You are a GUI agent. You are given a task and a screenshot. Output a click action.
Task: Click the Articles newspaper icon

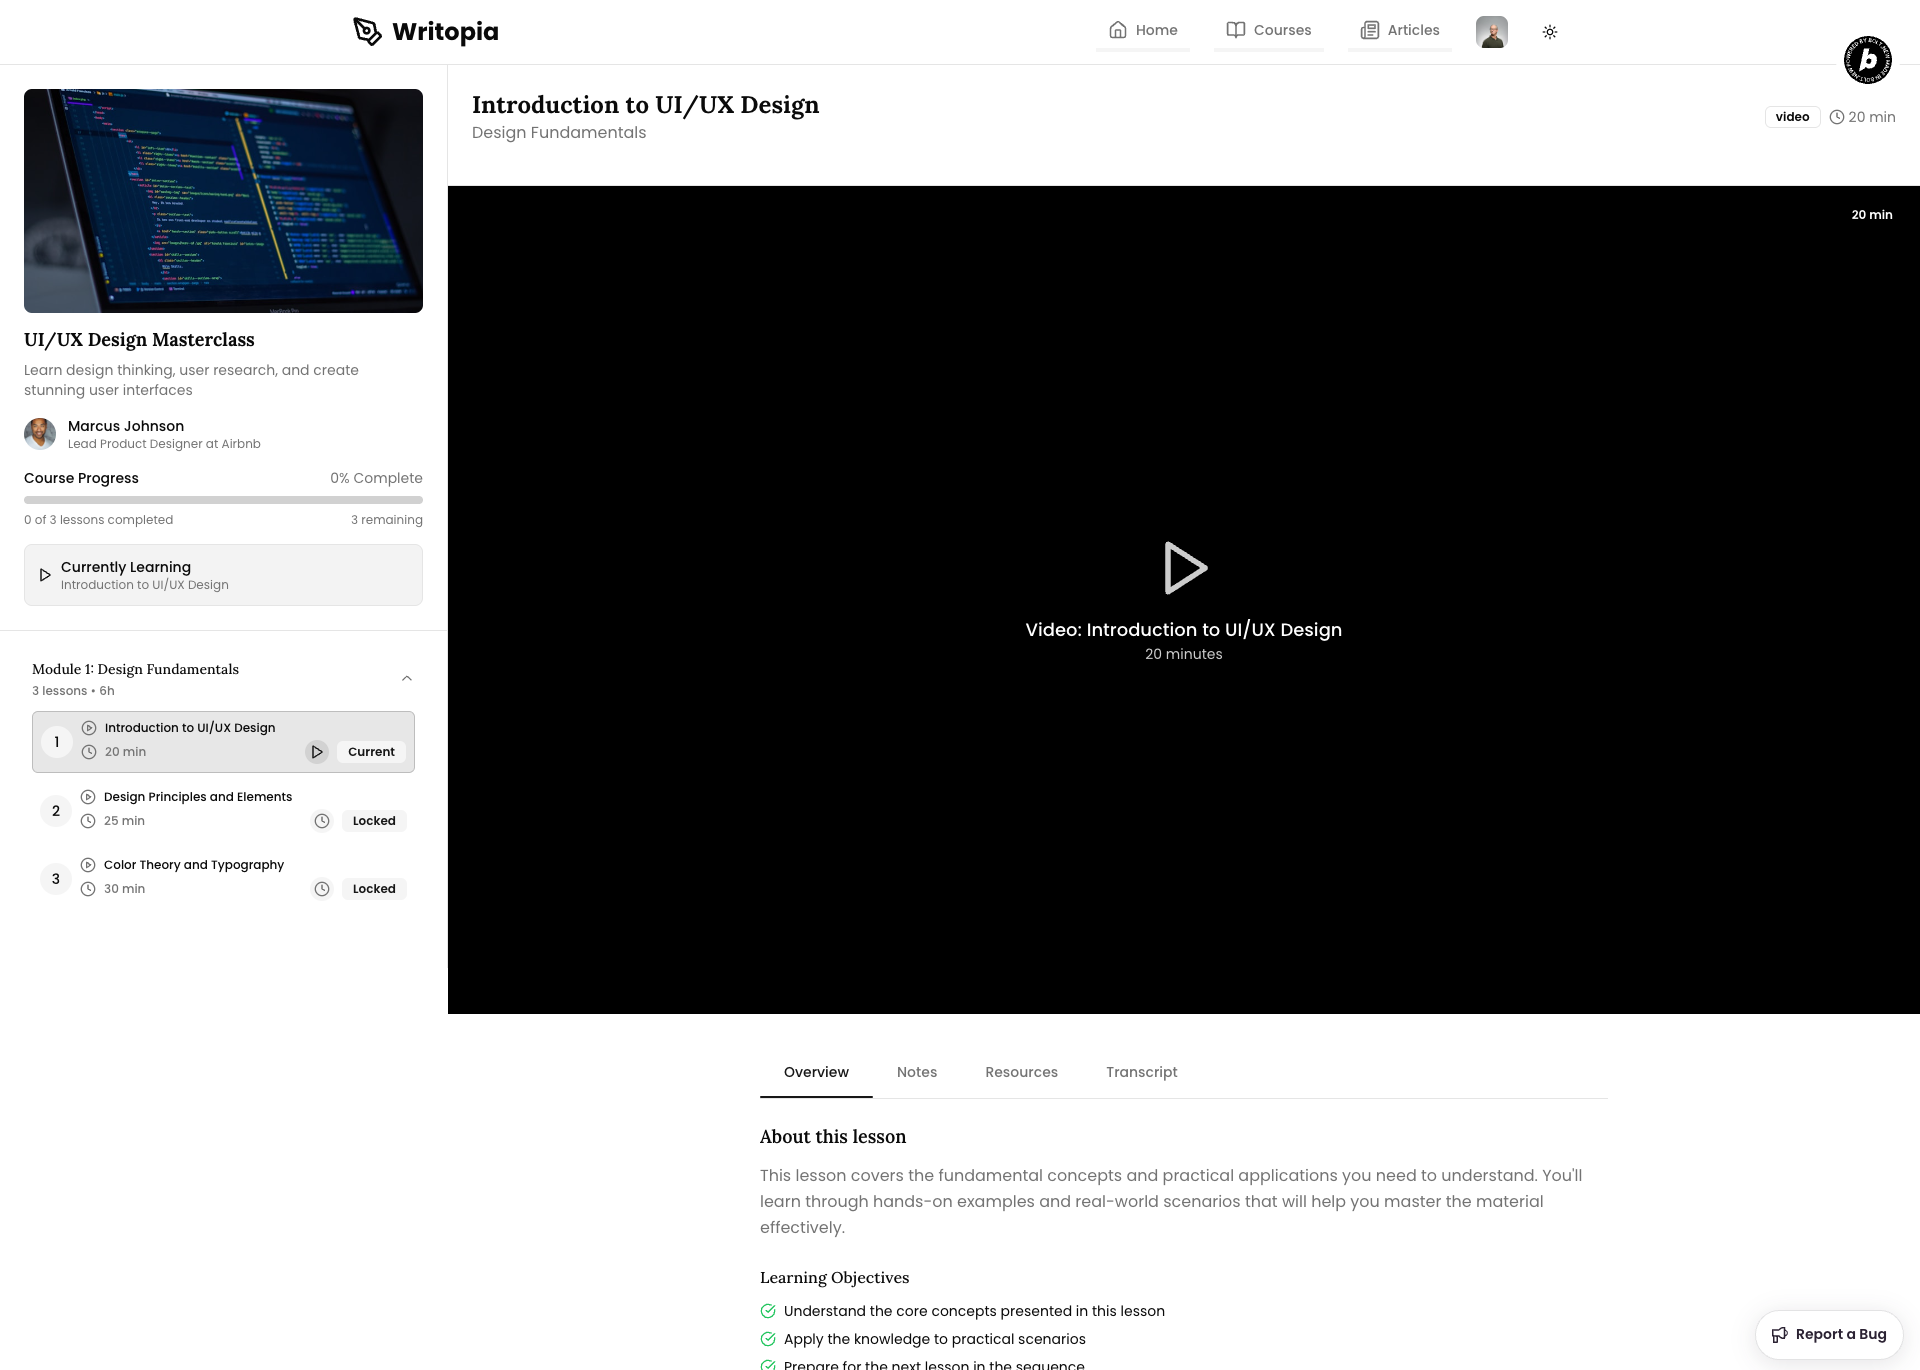[x=1370, y=30]
